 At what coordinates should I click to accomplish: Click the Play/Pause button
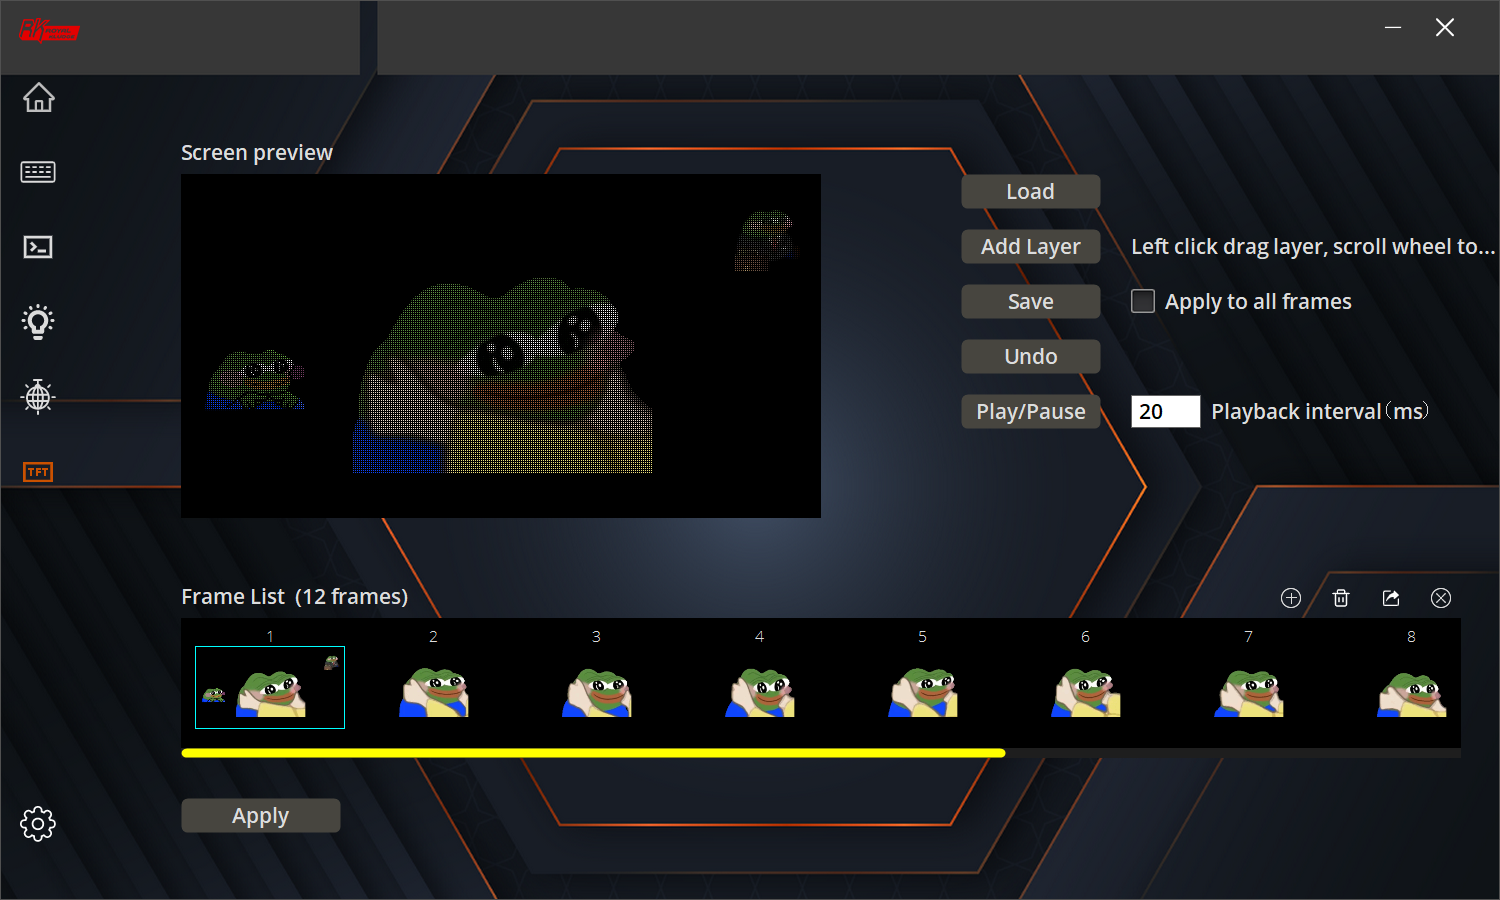tap(1031, 412)
